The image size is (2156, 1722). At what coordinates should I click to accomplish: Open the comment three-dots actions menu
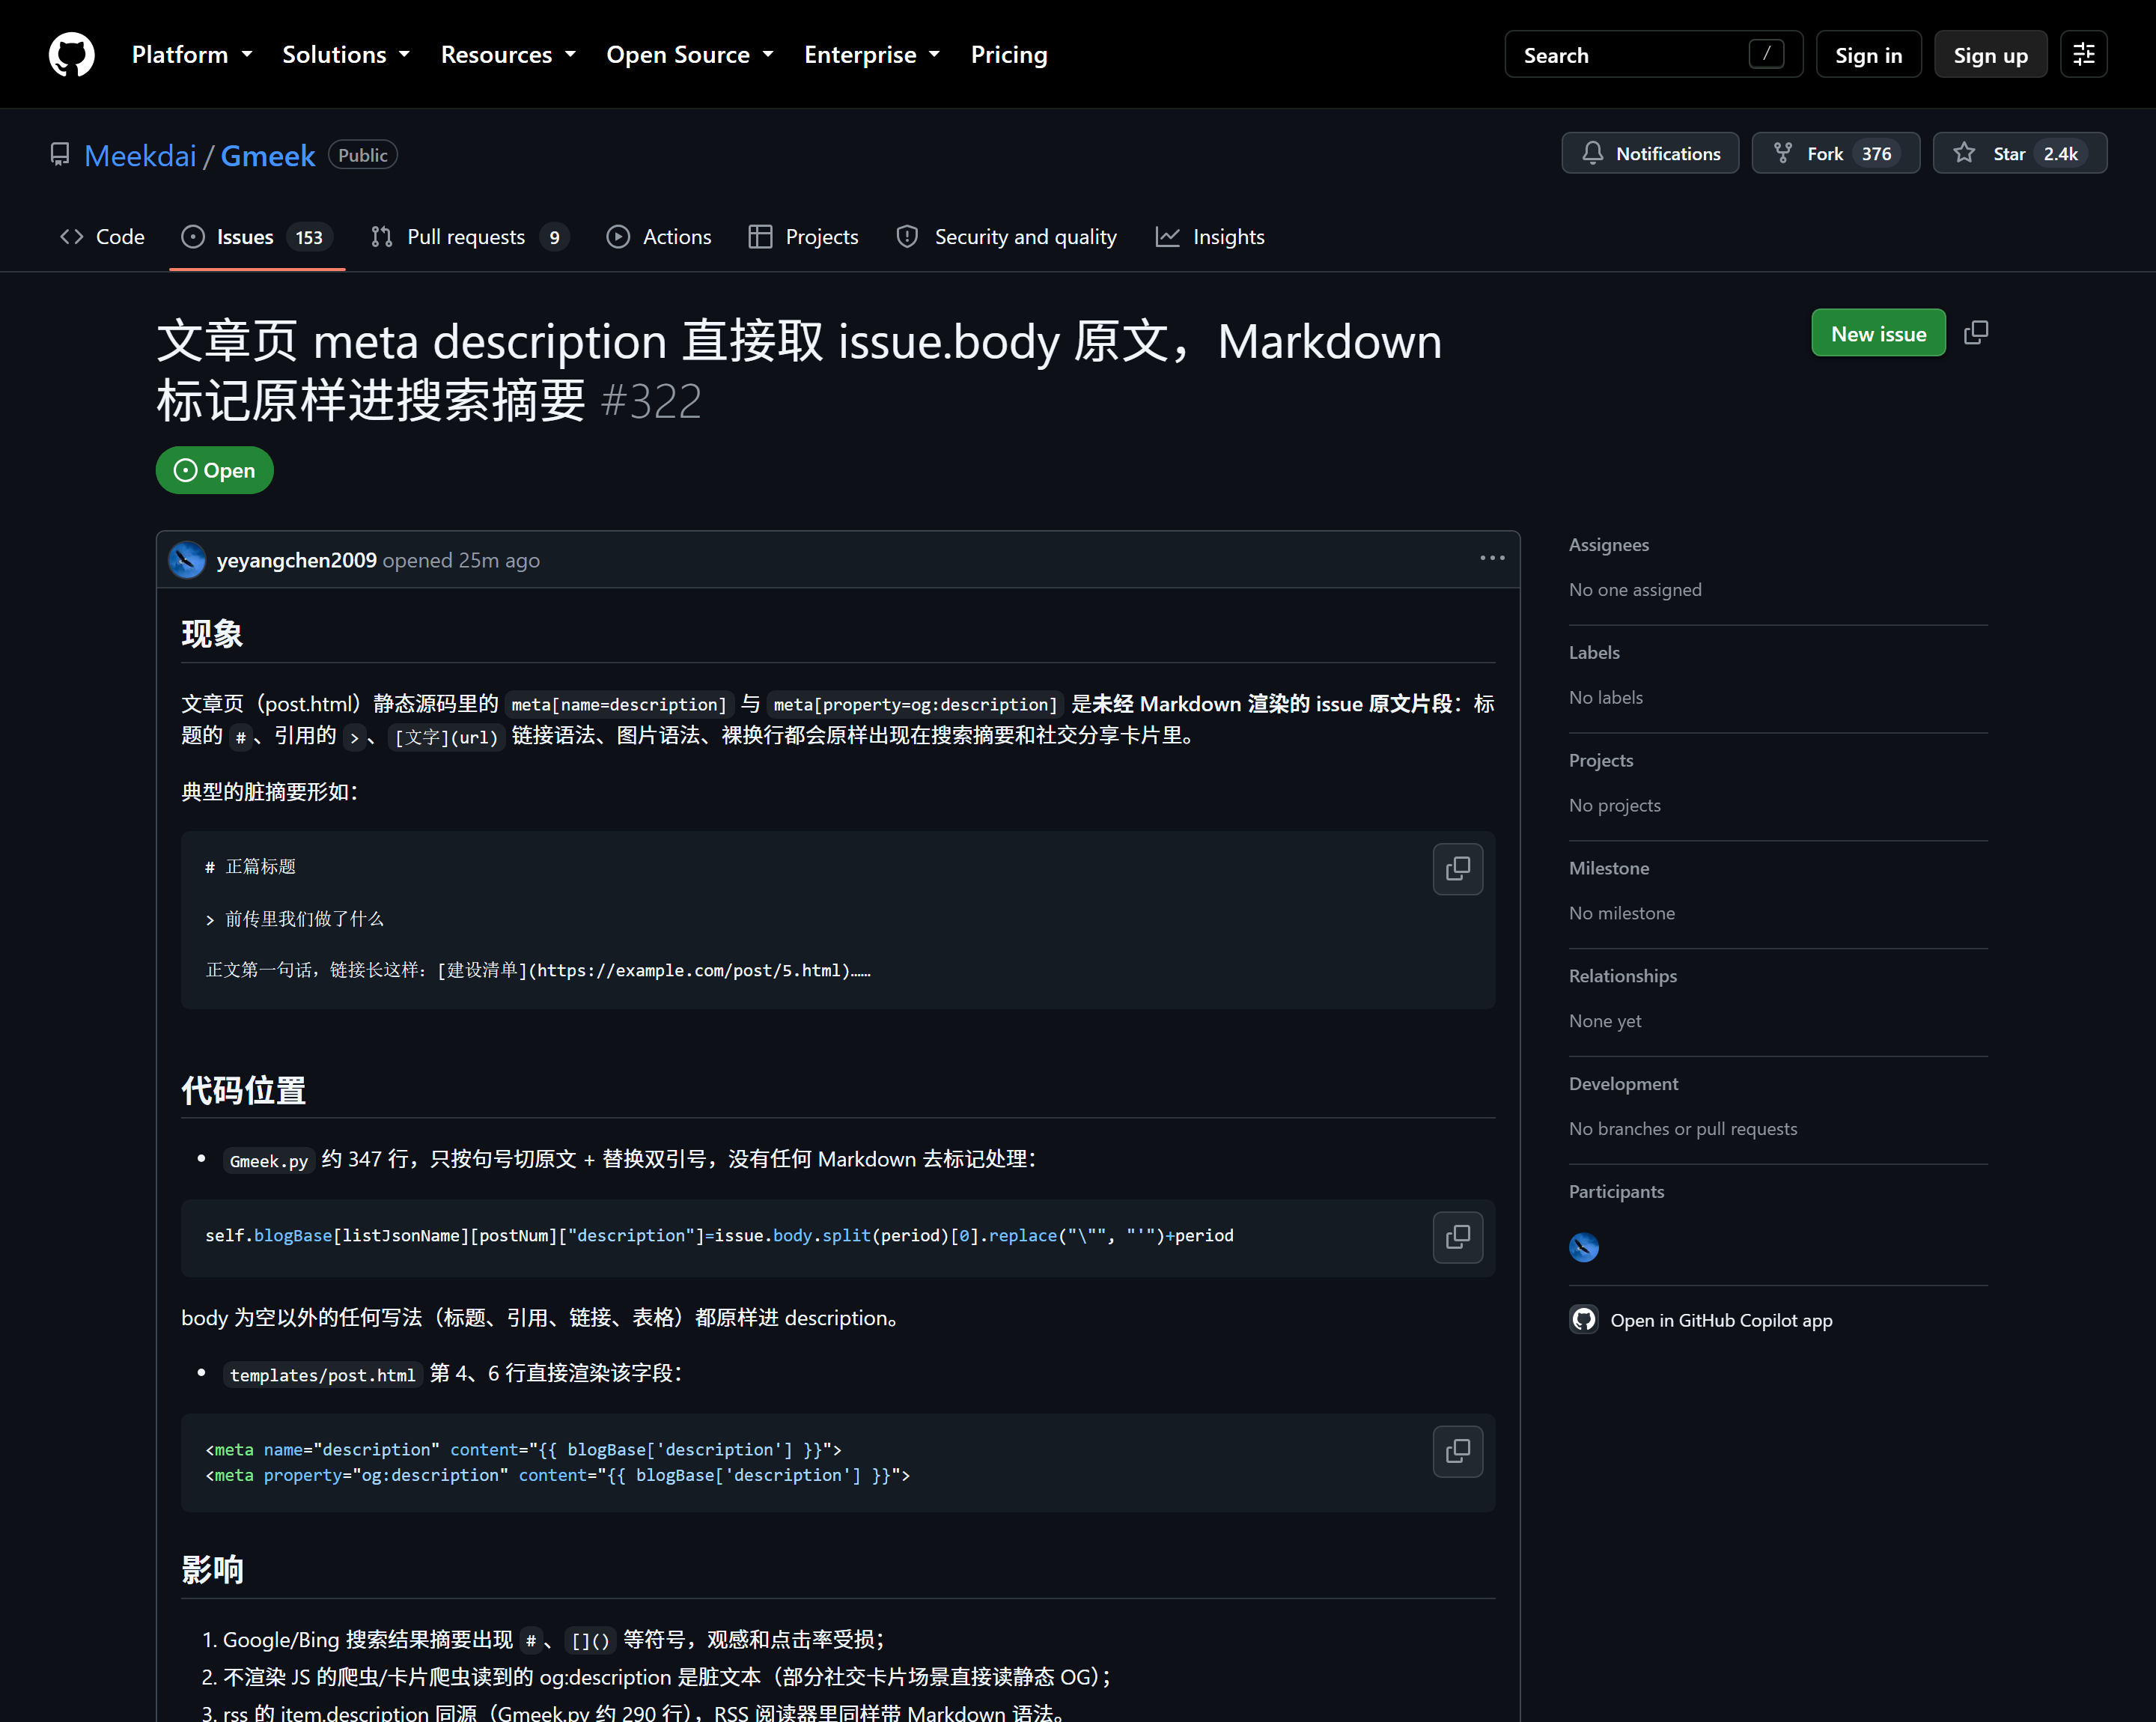pos(1492,558)
